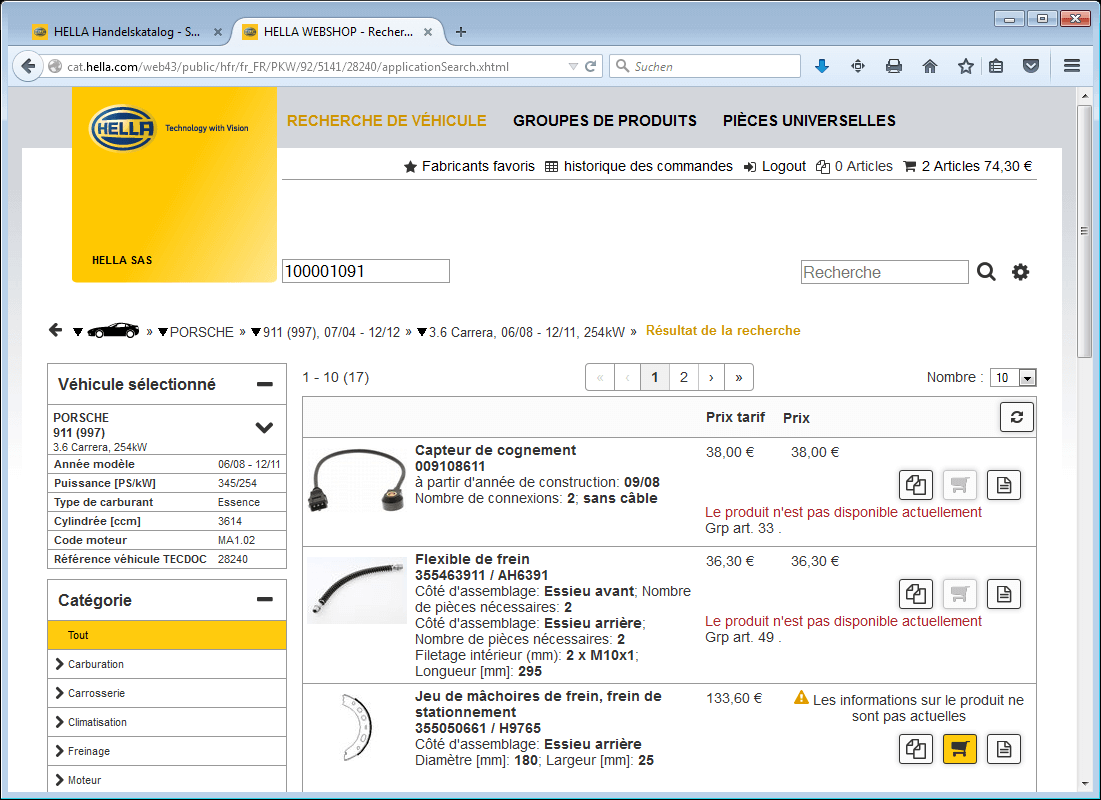This screenshot has height=800, width=1101.
Task: Refresh the price list with the reload icon
Action: [x=1017, y=417]
